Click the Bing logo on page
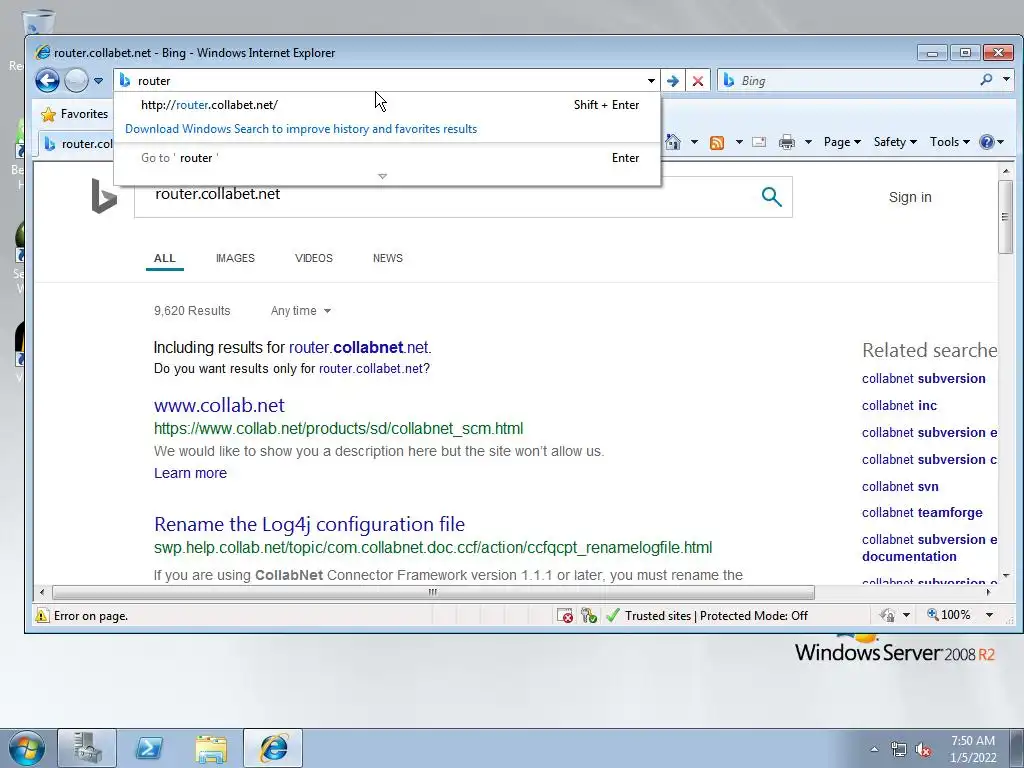 coord(104,196)
